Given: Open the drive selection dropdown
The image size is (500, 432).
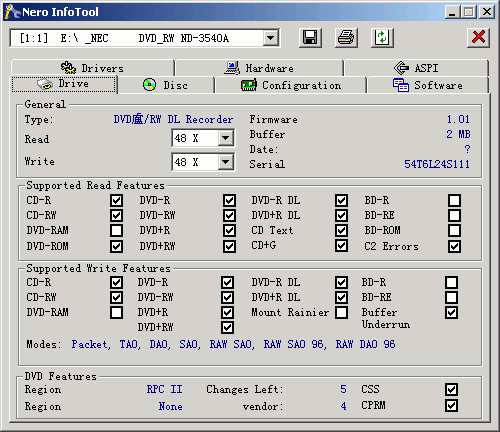Looking at the screenshot, I should 271,38.
